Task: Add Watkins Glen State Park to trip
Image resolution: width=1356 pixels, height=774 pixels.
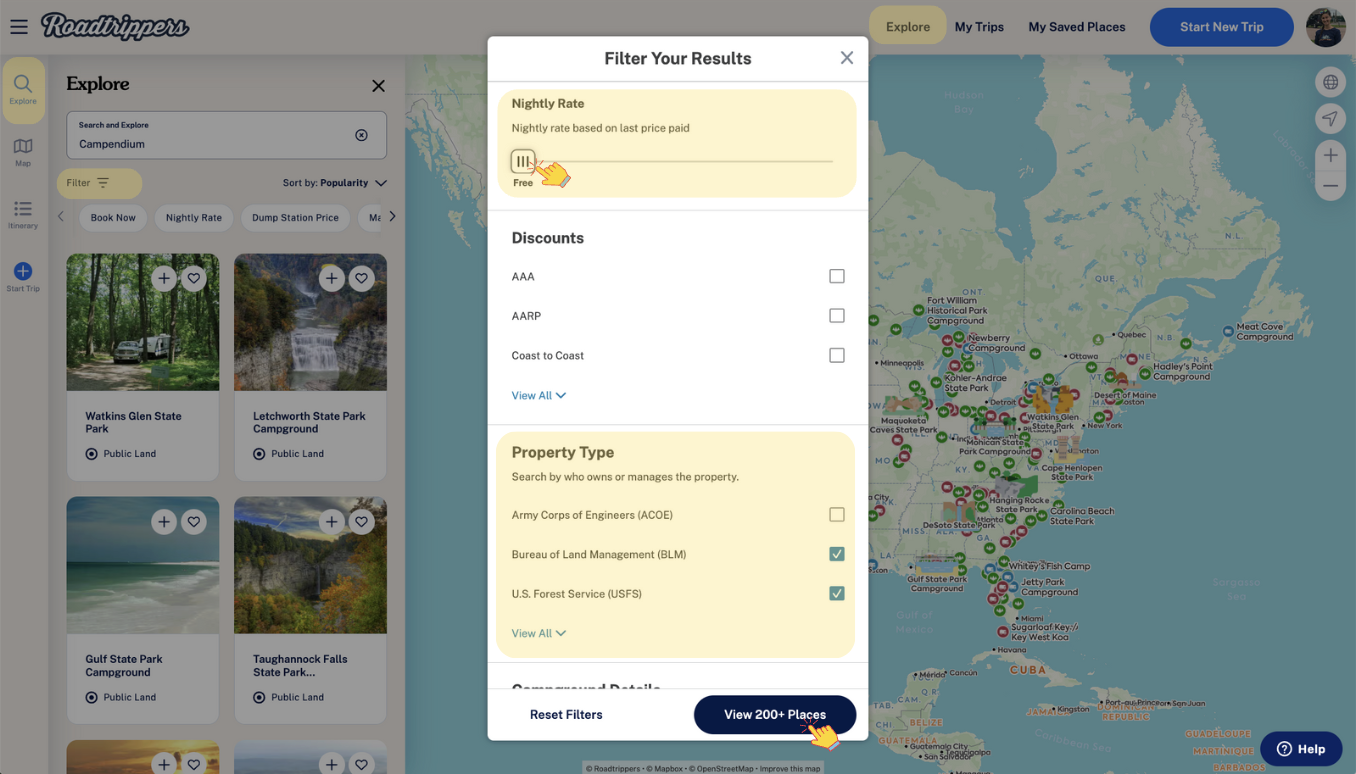Action: pyautogui.click(x=164, y=279)
